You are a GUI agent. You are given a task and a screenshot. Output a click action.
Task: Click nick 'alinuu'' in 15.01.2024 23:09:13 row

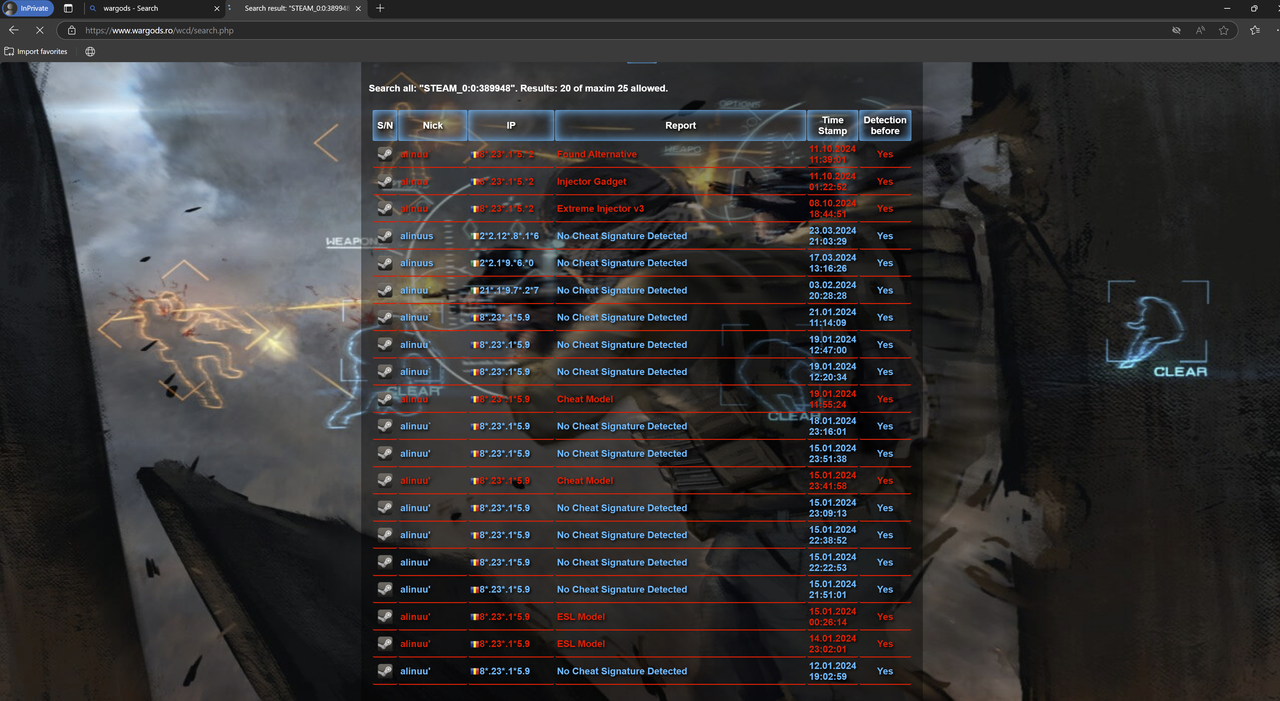415,507
